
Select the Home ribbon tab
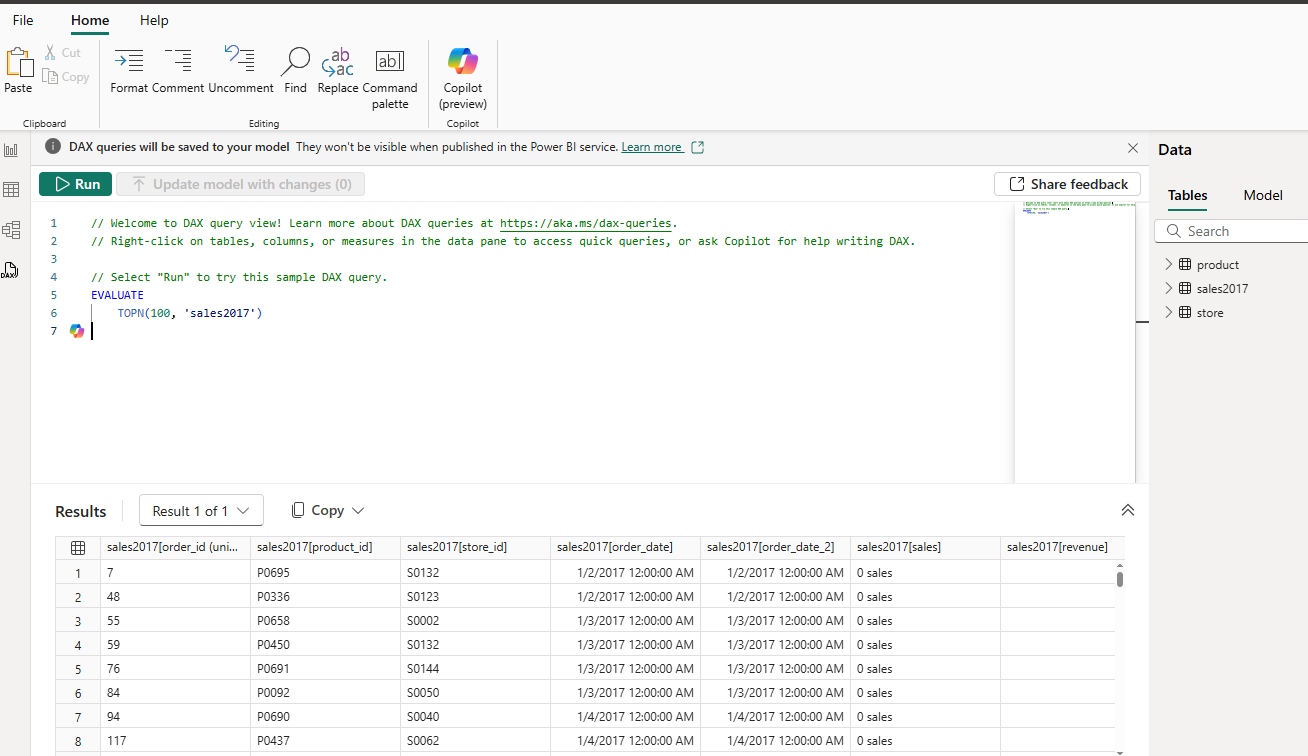tap(90, 20)
